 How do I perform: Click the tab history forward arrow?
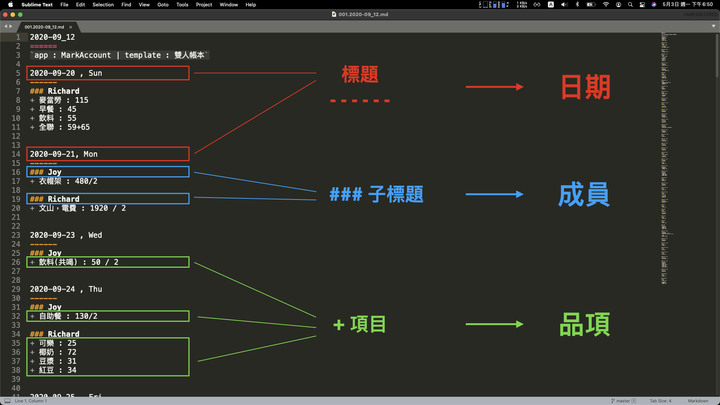point(10,27)
